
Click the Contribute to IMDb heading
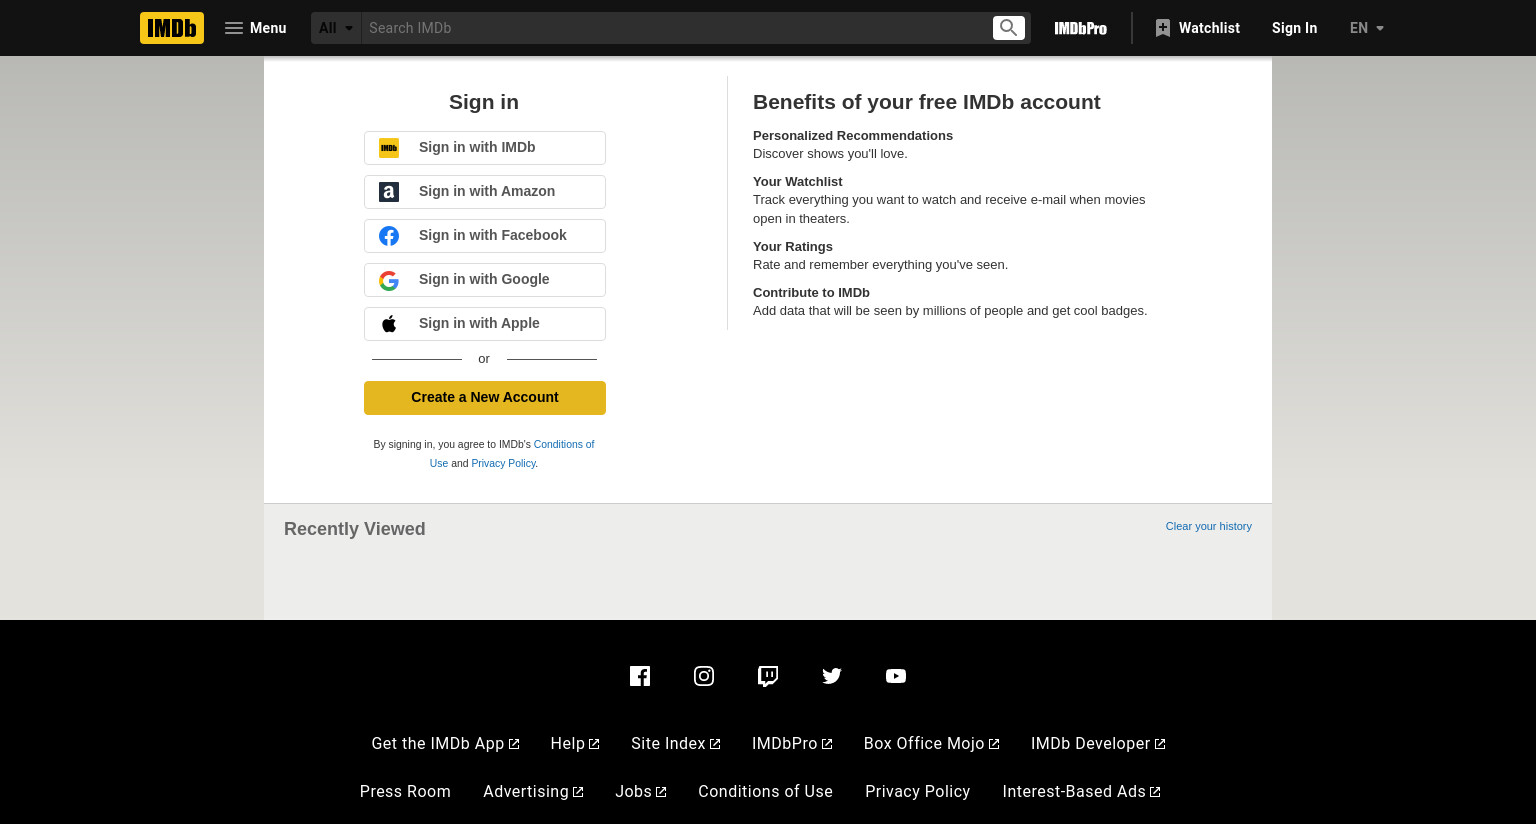(811, 292)
